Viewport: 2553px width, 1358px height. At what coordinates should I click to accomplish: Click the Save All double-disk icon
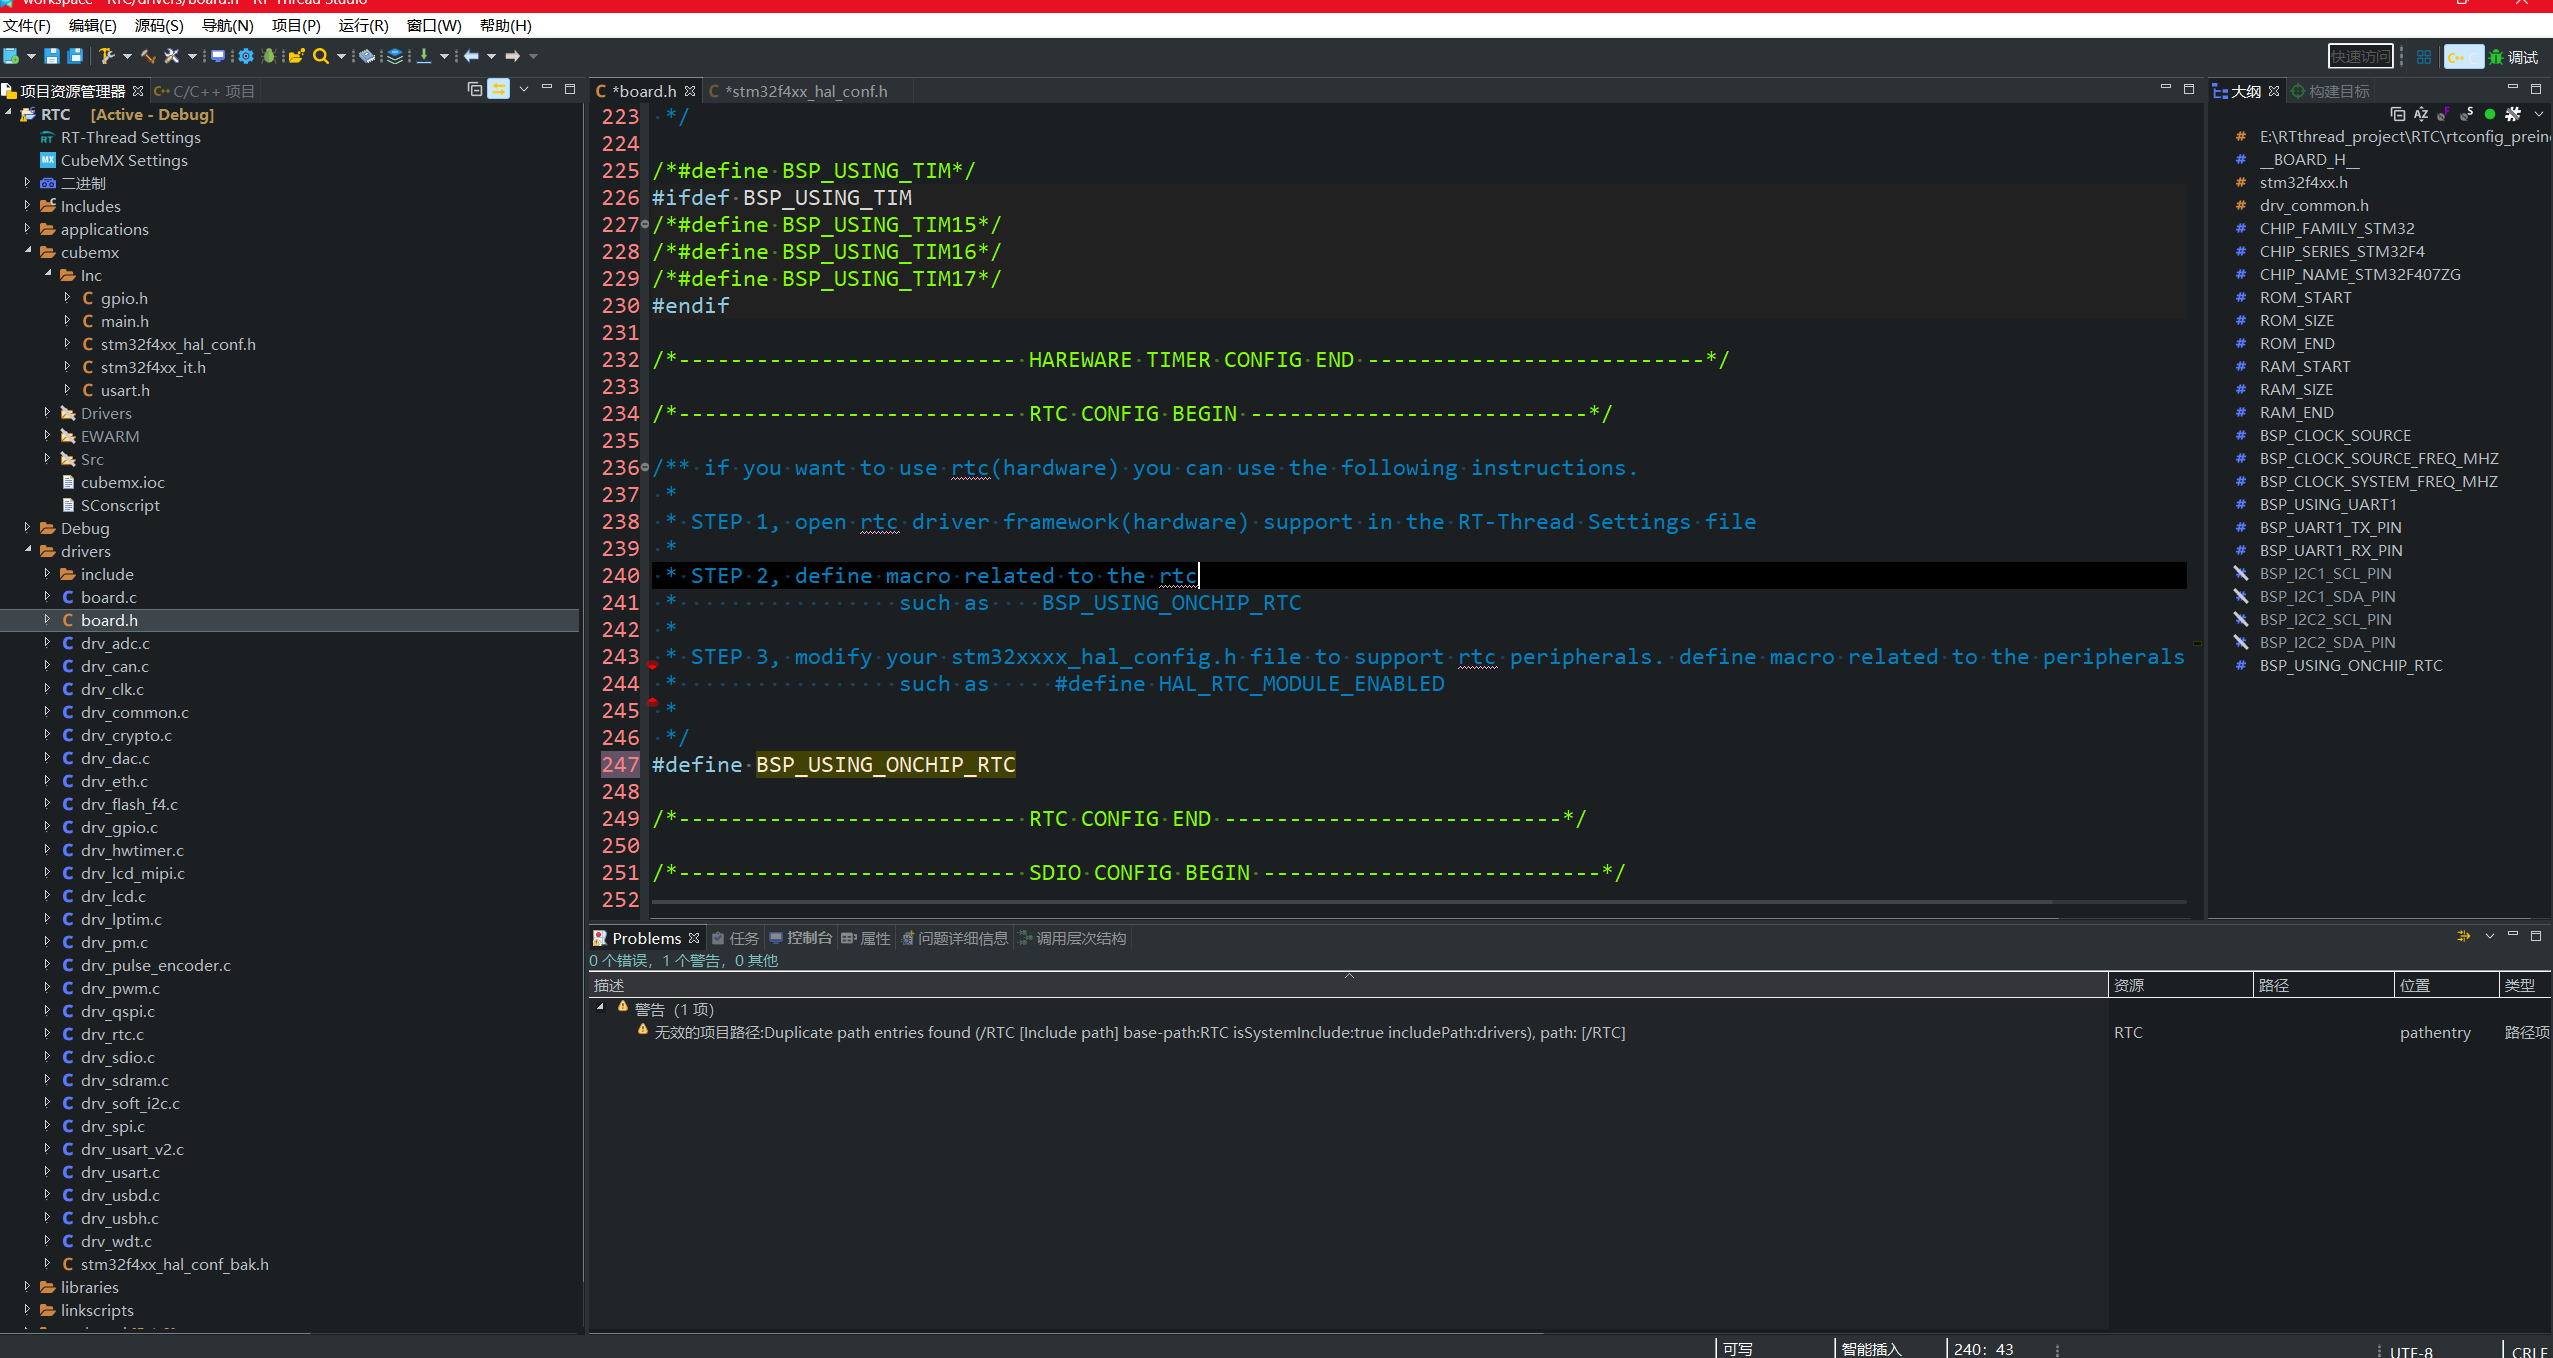coord(75,56)
